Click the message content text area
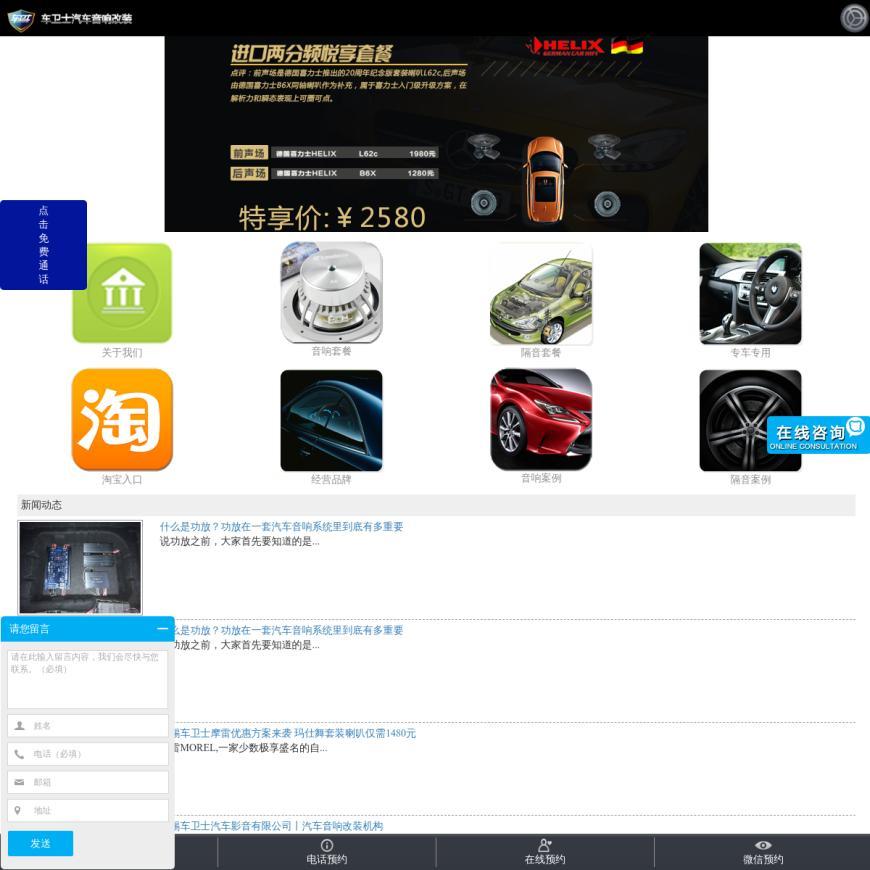870x870 pixels. pyautogui.click(x=88, y=678)
